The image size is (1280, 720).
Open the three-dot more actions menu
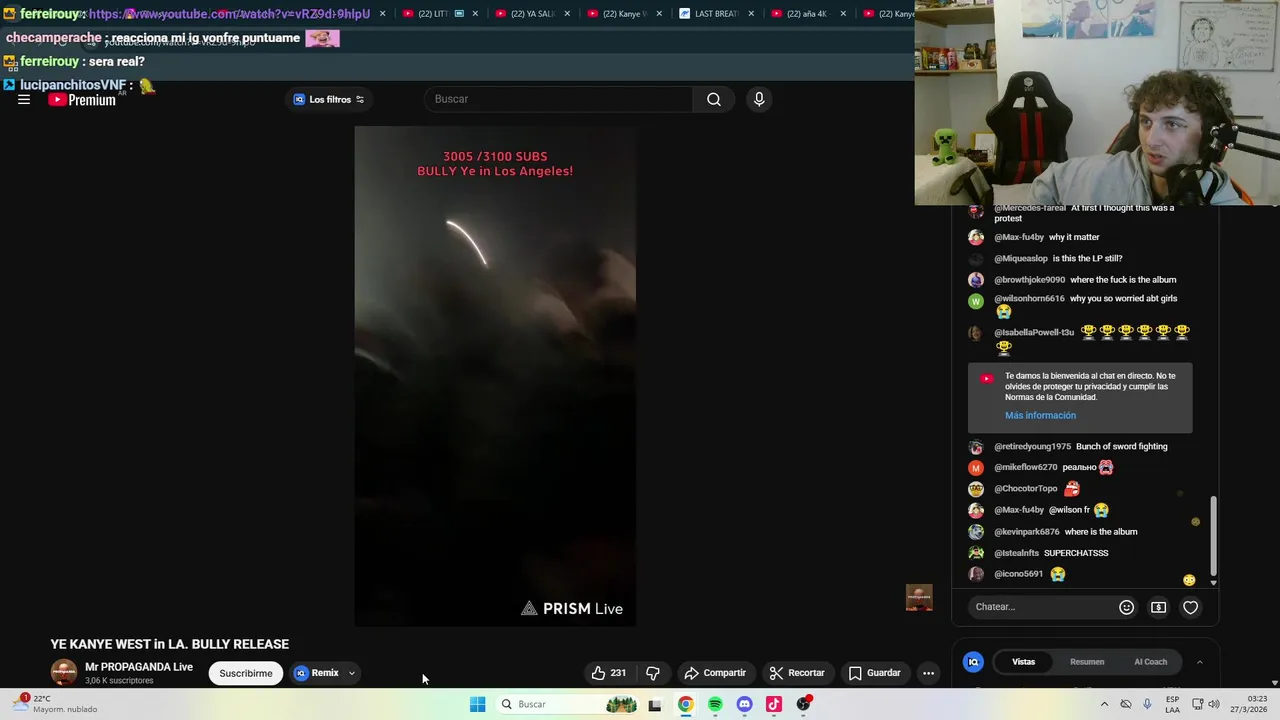point(928,673)
